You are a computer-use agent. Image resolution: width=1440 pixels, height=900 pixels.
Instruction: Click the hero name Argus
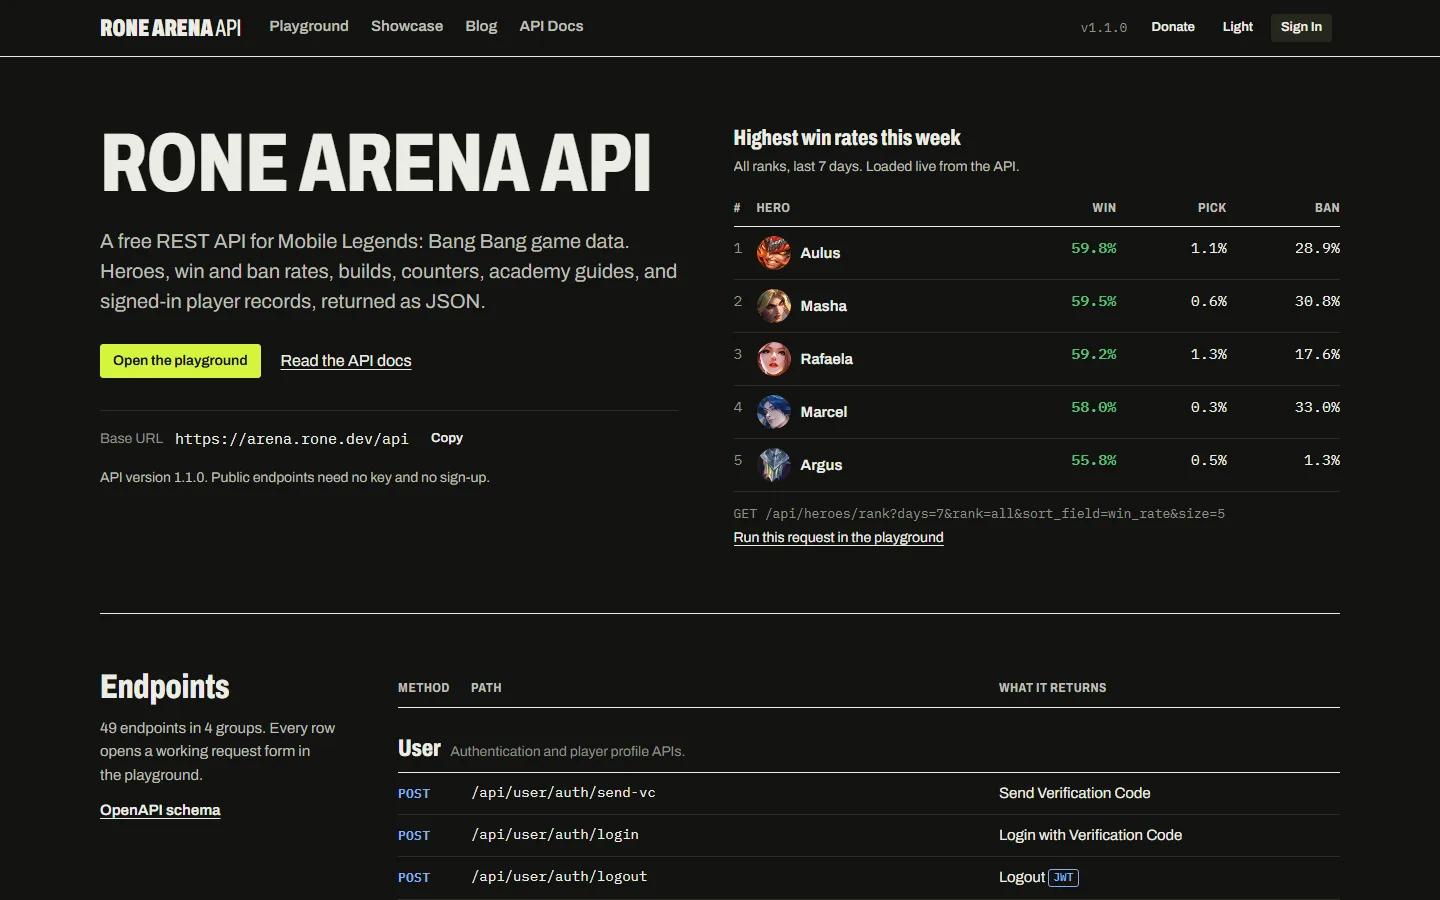(x=821, y=465)
